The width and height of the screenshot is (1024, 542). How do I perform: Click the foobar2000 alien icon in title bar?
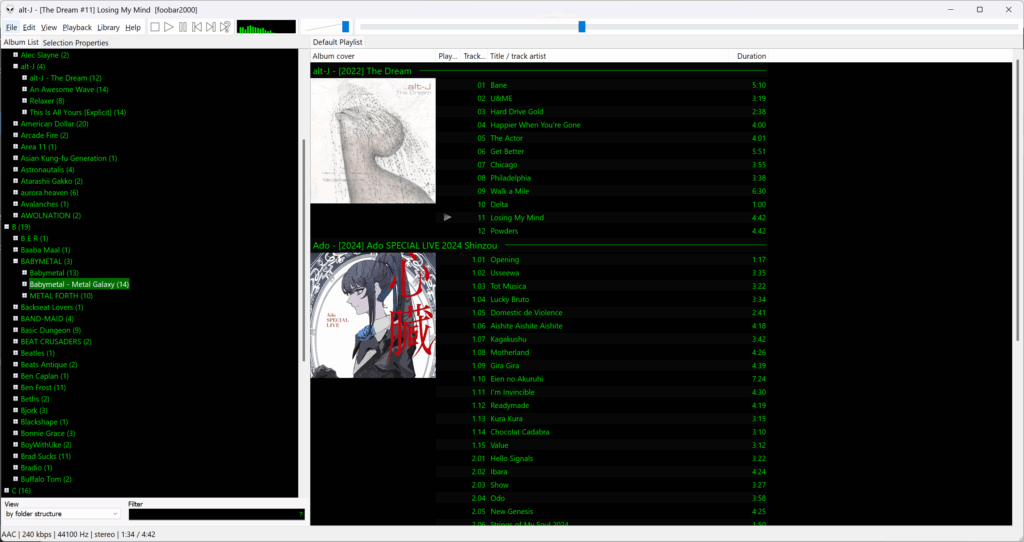[x=9, y=9]
